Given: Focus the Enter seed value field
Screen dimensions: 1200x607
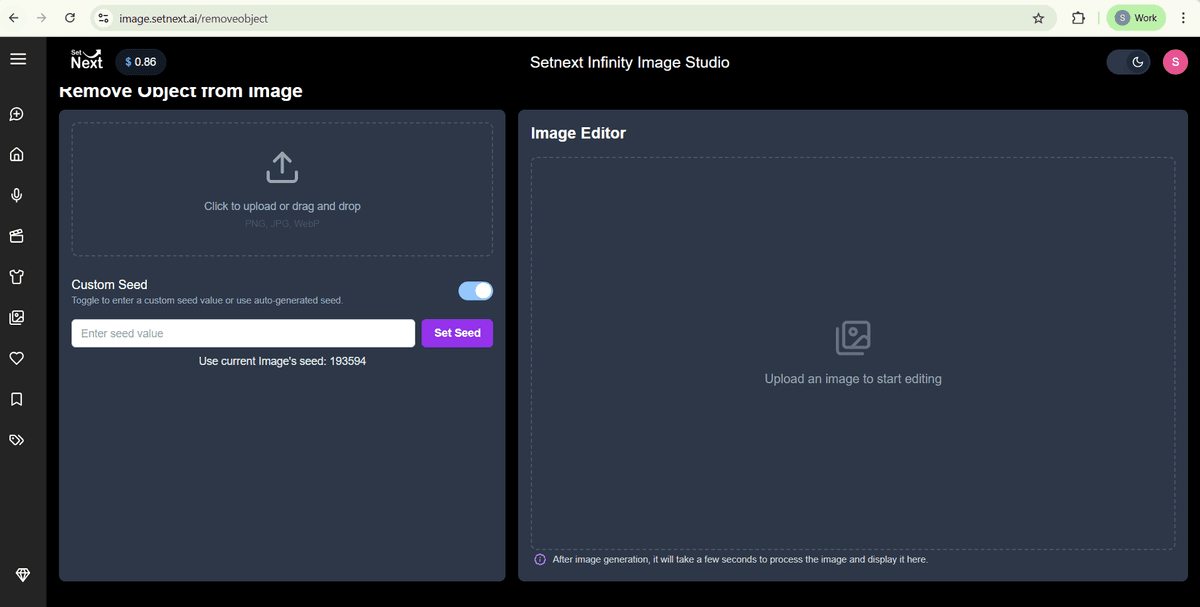Looking at the screenshot, I should coord(243,333).
